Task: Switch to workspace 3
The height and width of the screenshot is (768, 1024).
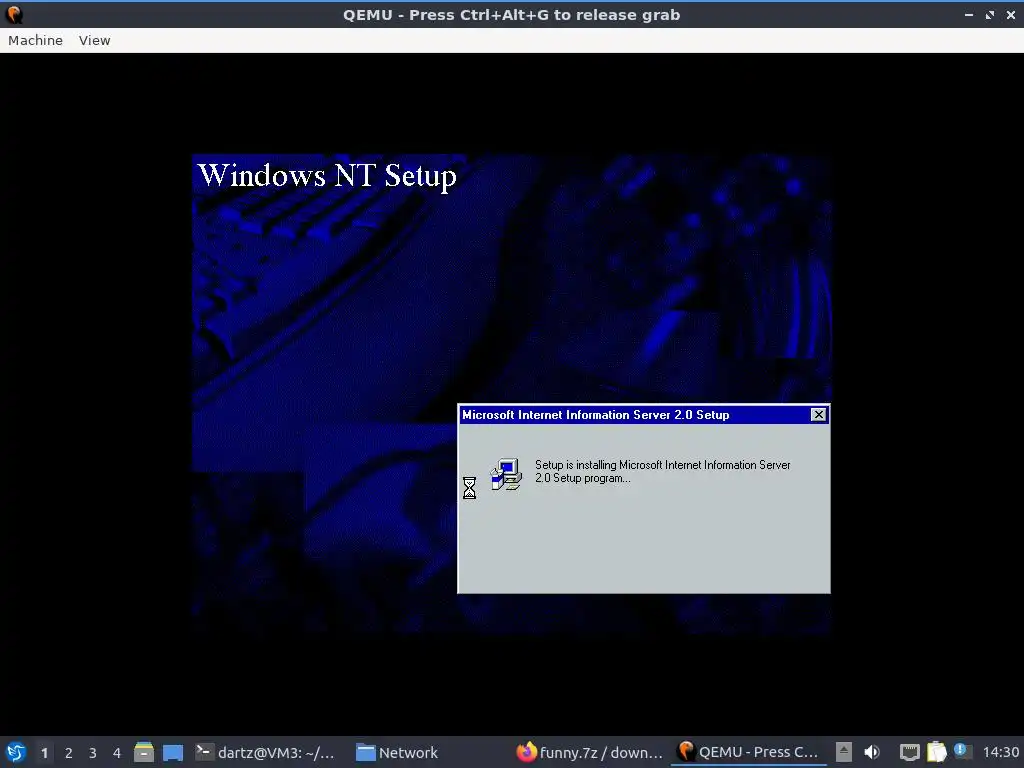Action: point(93,753)
